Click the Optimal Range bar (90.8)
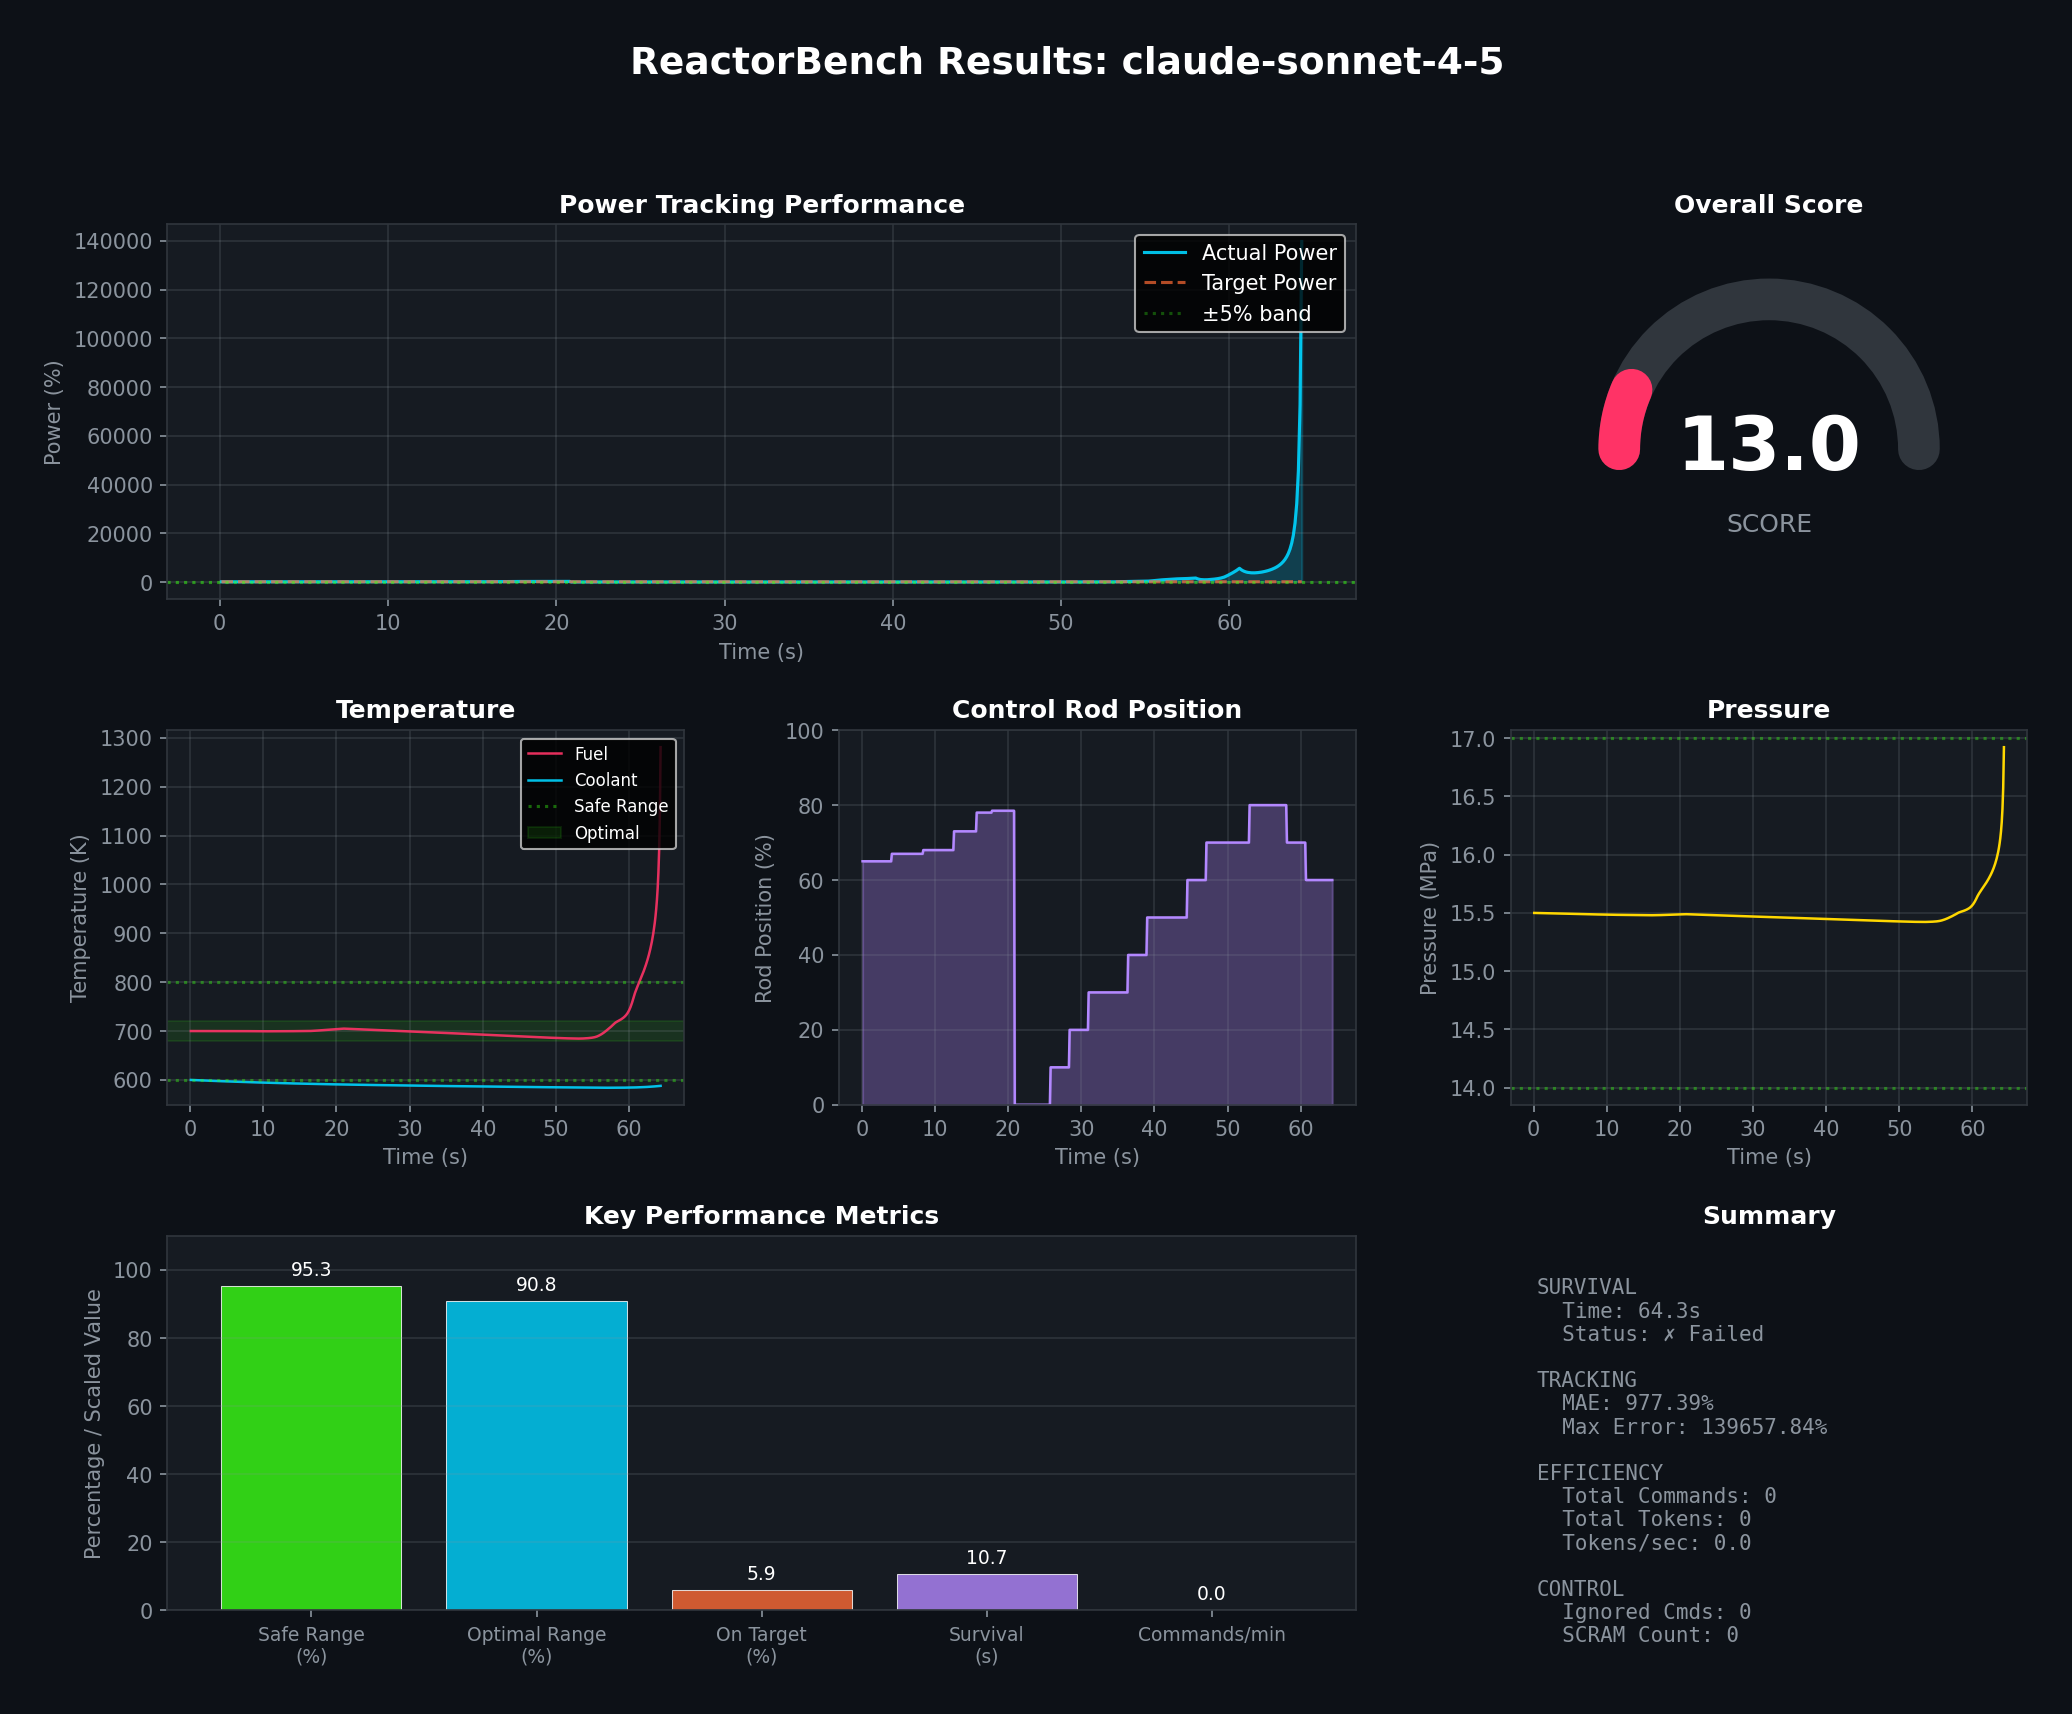 536,1455
